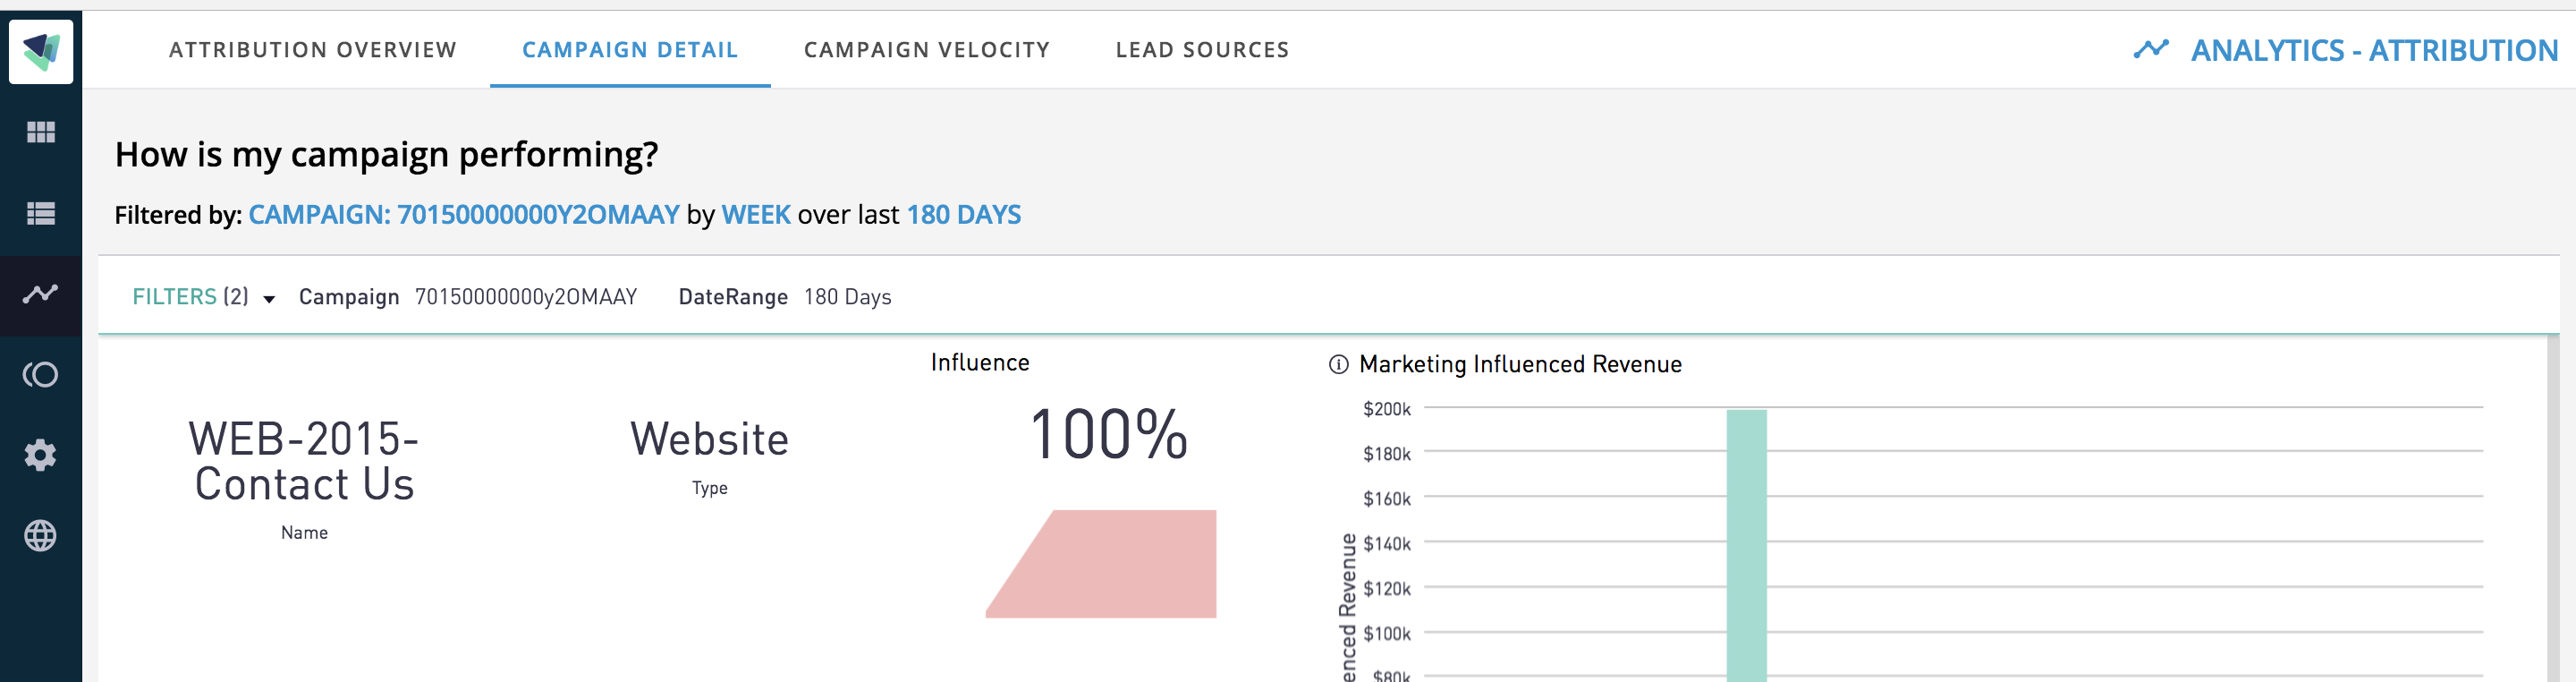The width and height of the screenshot is (2576, 682).
Task: Expand the FILTERS (2) dropdown
Action: tap(203, 297)
